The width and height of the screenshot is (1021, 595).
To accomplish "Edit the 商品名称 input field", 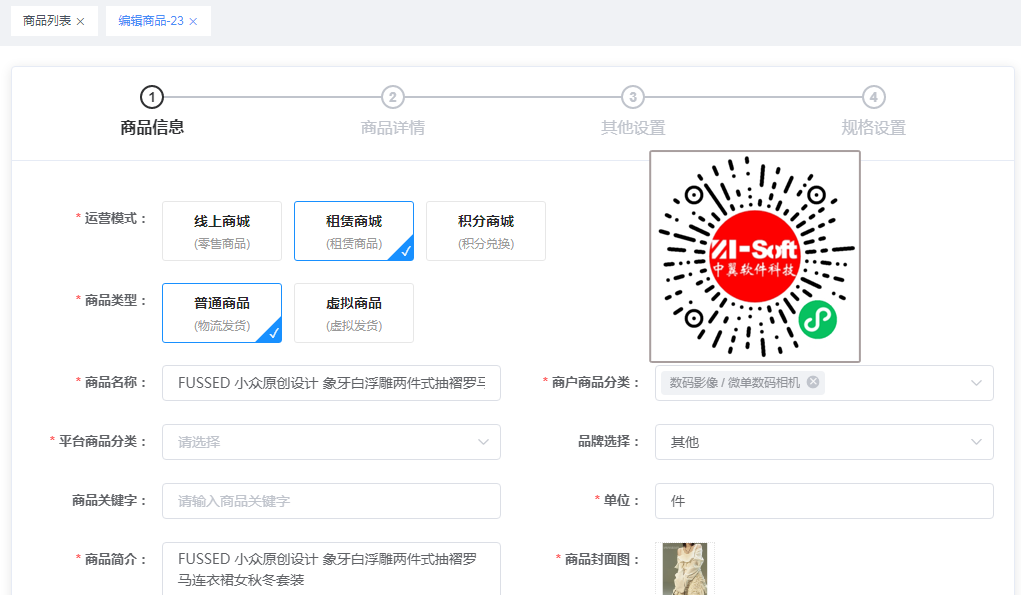I will coord(331,383).
